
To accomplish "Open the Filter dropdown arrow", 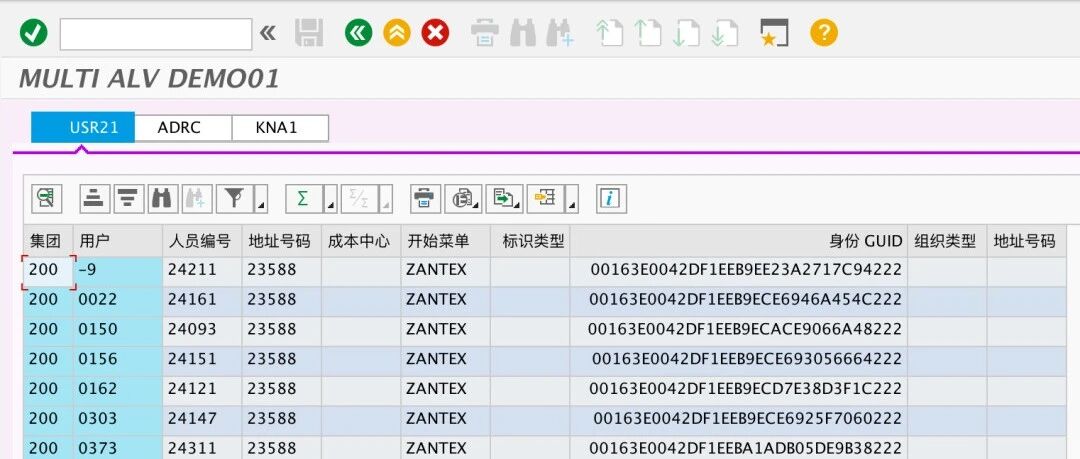I will click(261, 198).
